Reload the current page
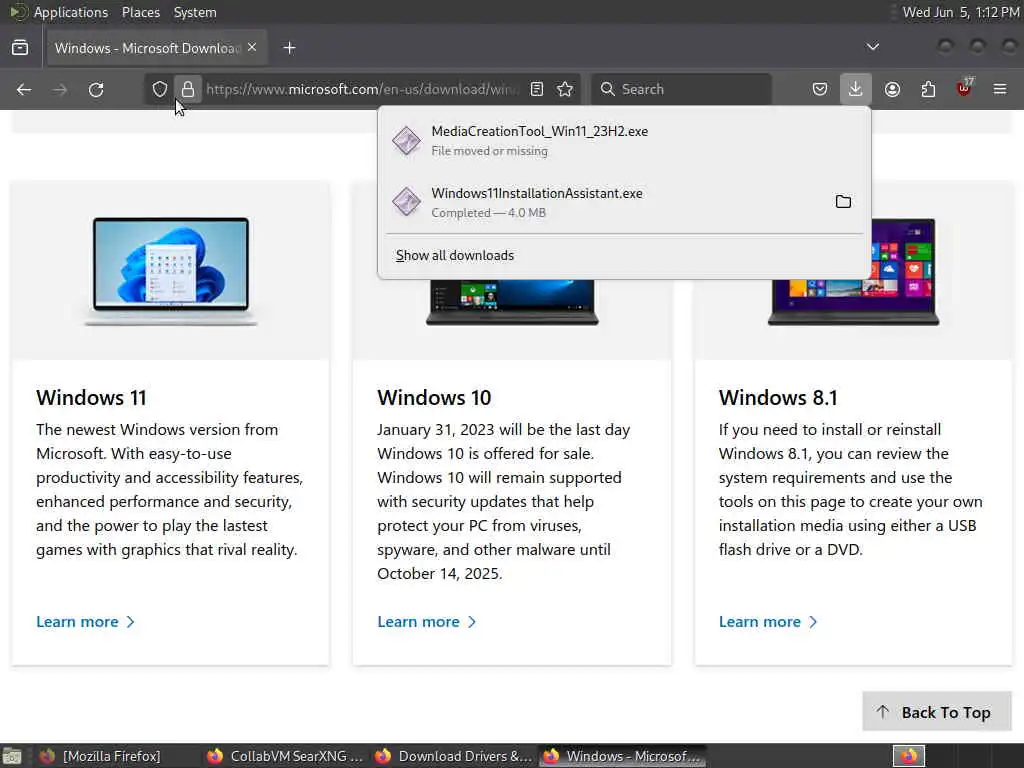The image size is (1024, 768). pos(96,89)
